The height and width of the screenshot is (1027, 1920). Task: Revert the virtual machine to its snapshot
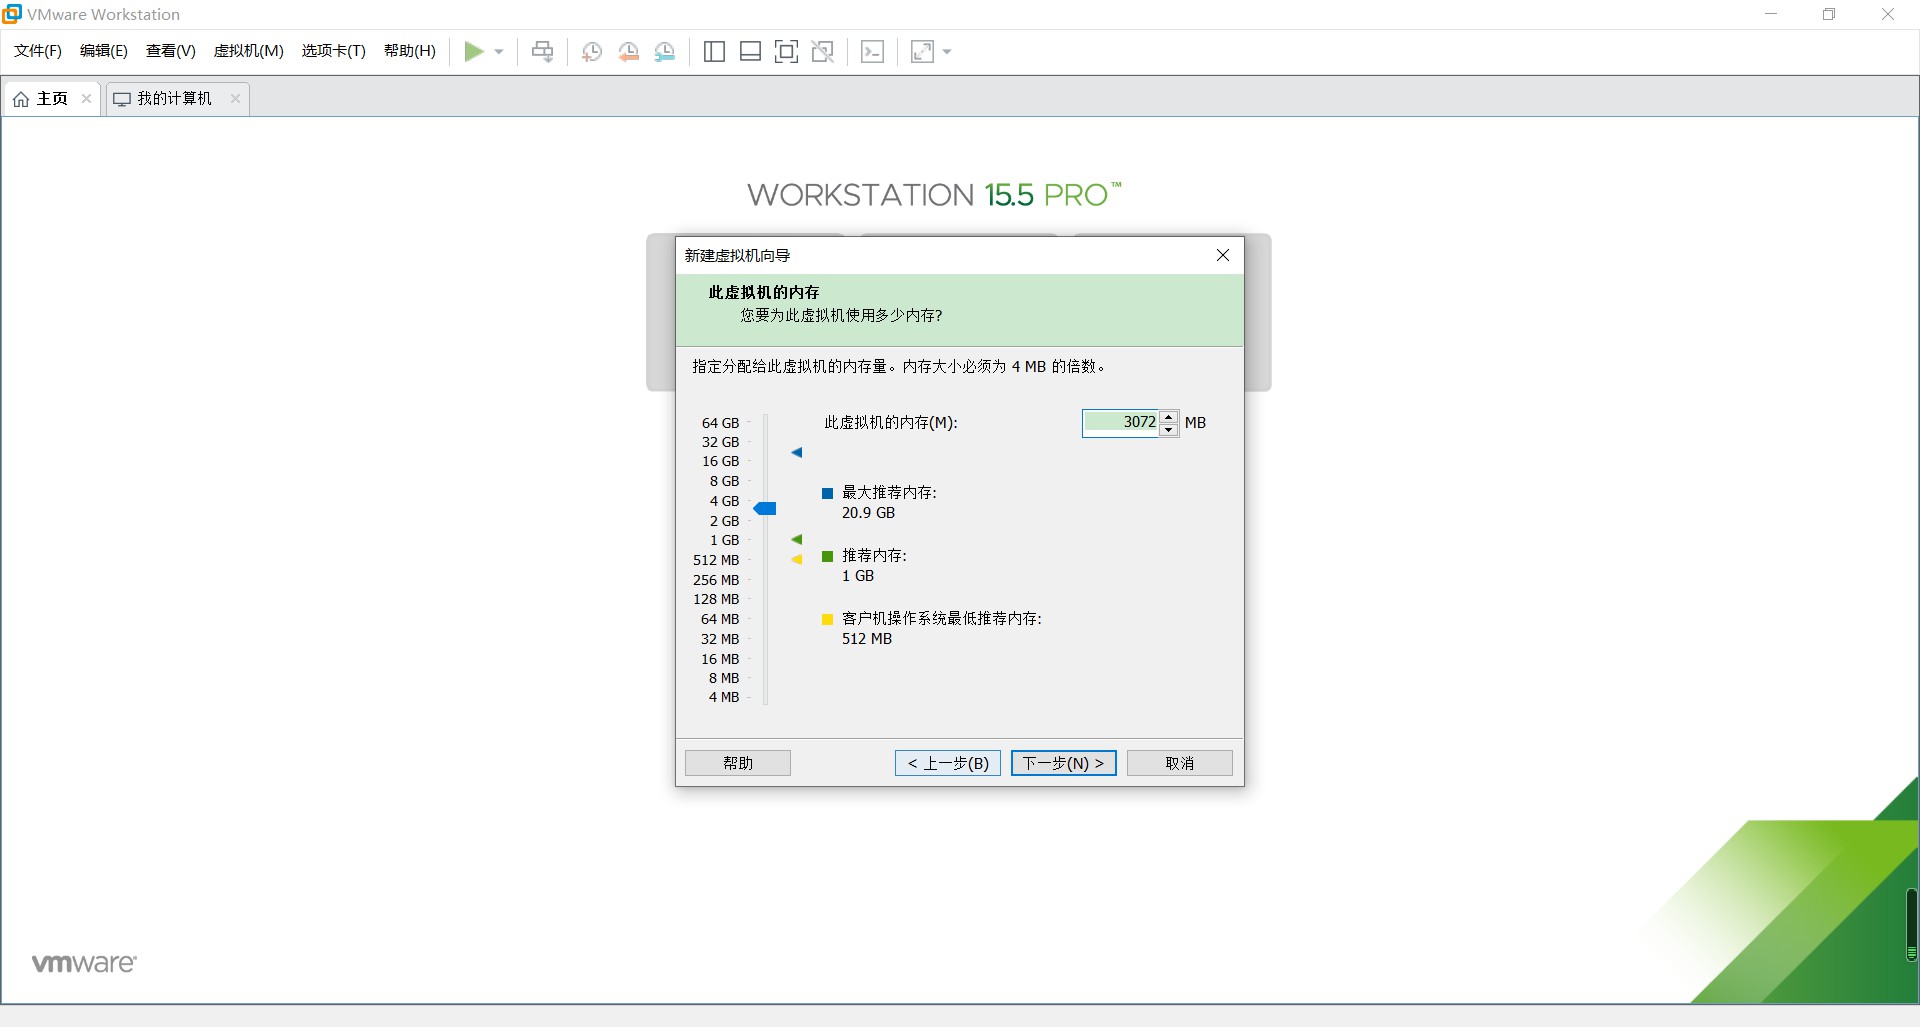[x=628, y=52]
